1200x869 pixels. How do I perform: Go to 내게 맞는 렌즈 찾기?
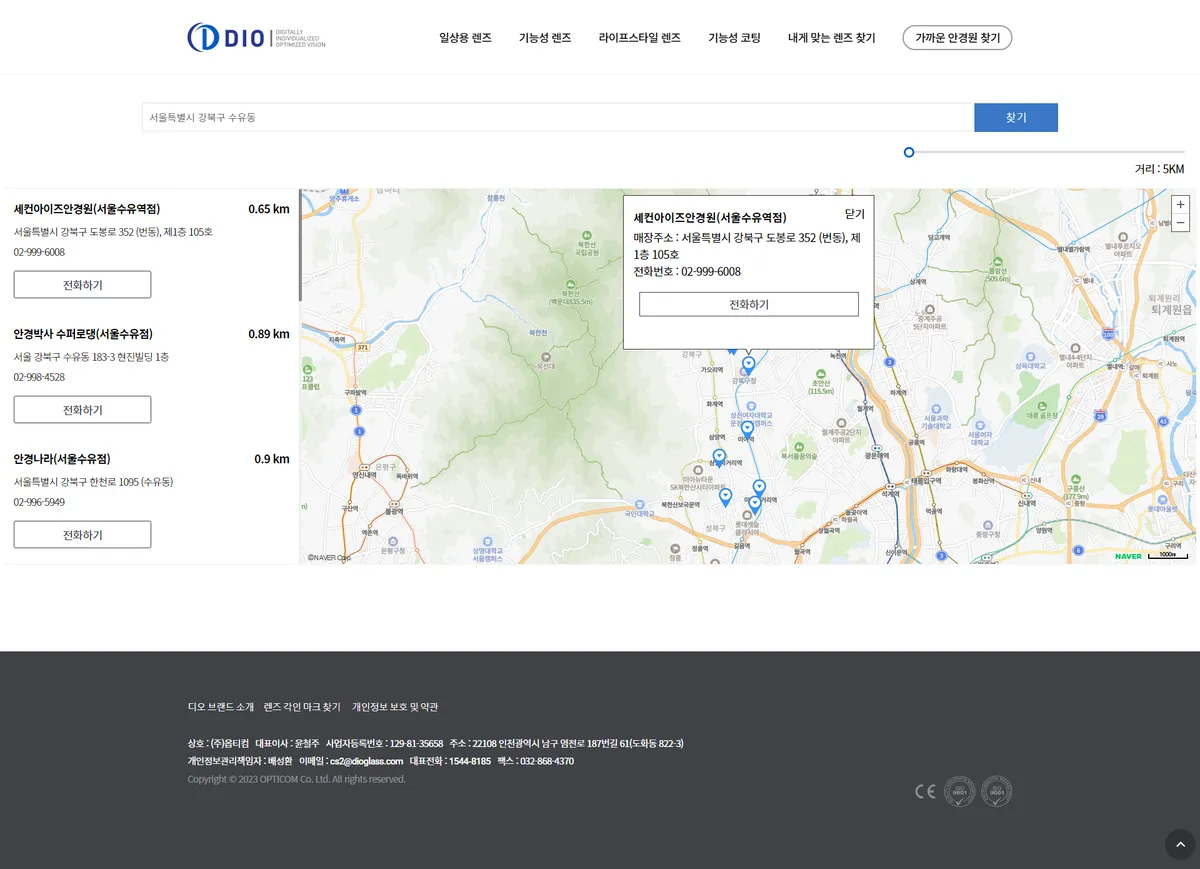tap(831, 38)
